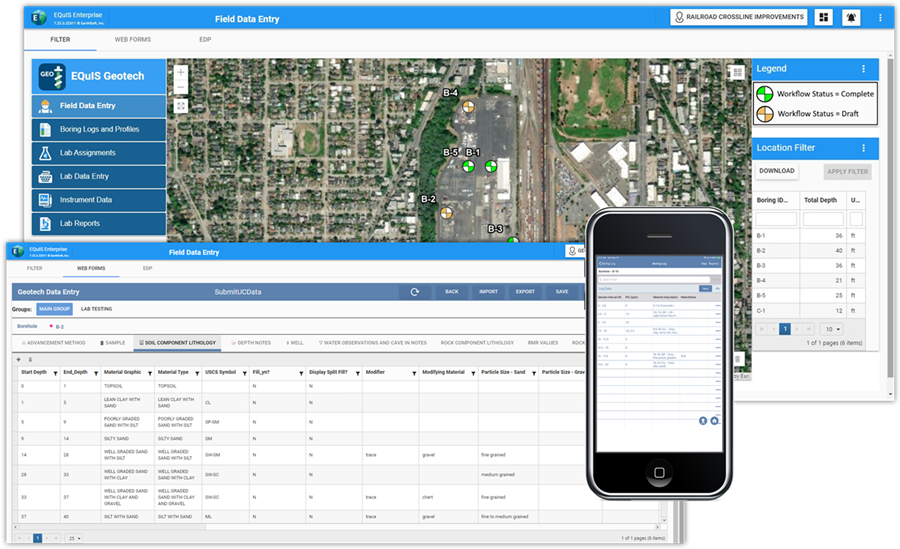Open the End_Depth column filter
This screenshot has height=549, width=900.
(x=96, y=373)
